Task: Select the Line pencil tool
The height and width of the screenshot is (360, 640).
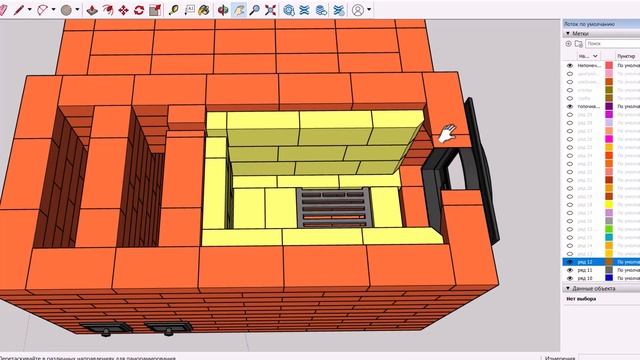Action: 19,10
